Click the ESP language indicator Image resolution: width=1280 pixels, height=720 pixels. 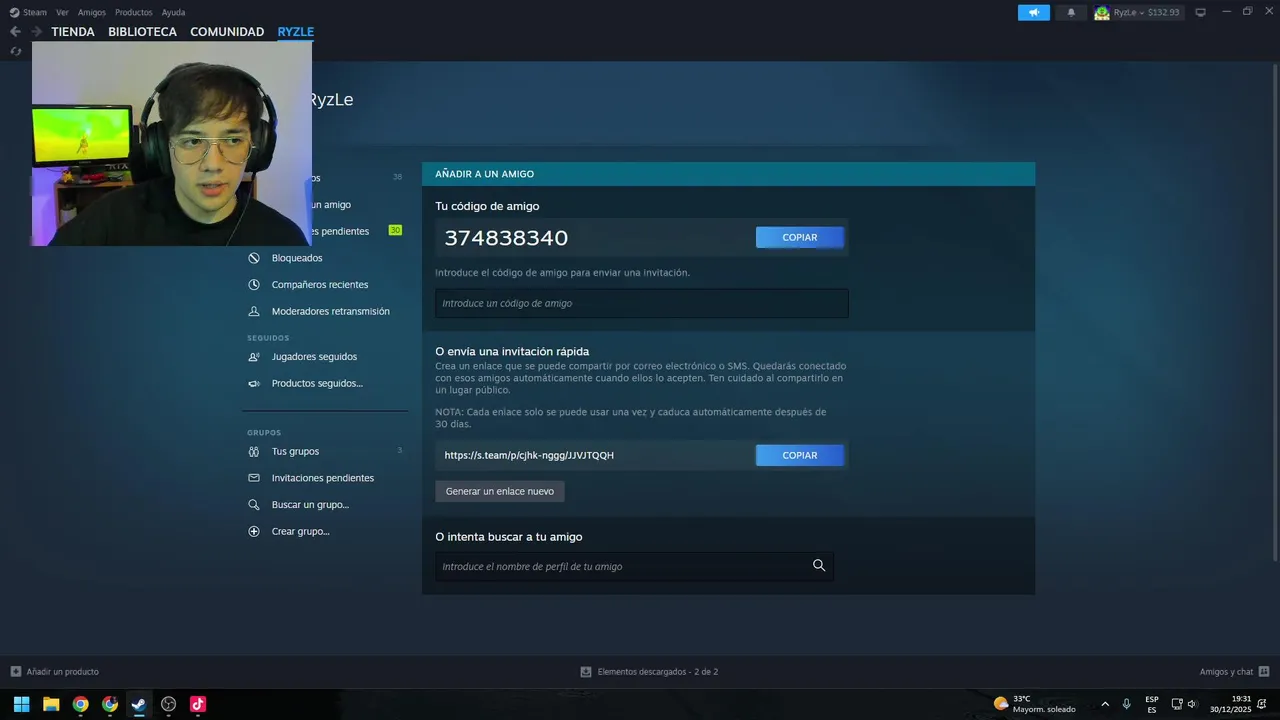(1152, 704)
